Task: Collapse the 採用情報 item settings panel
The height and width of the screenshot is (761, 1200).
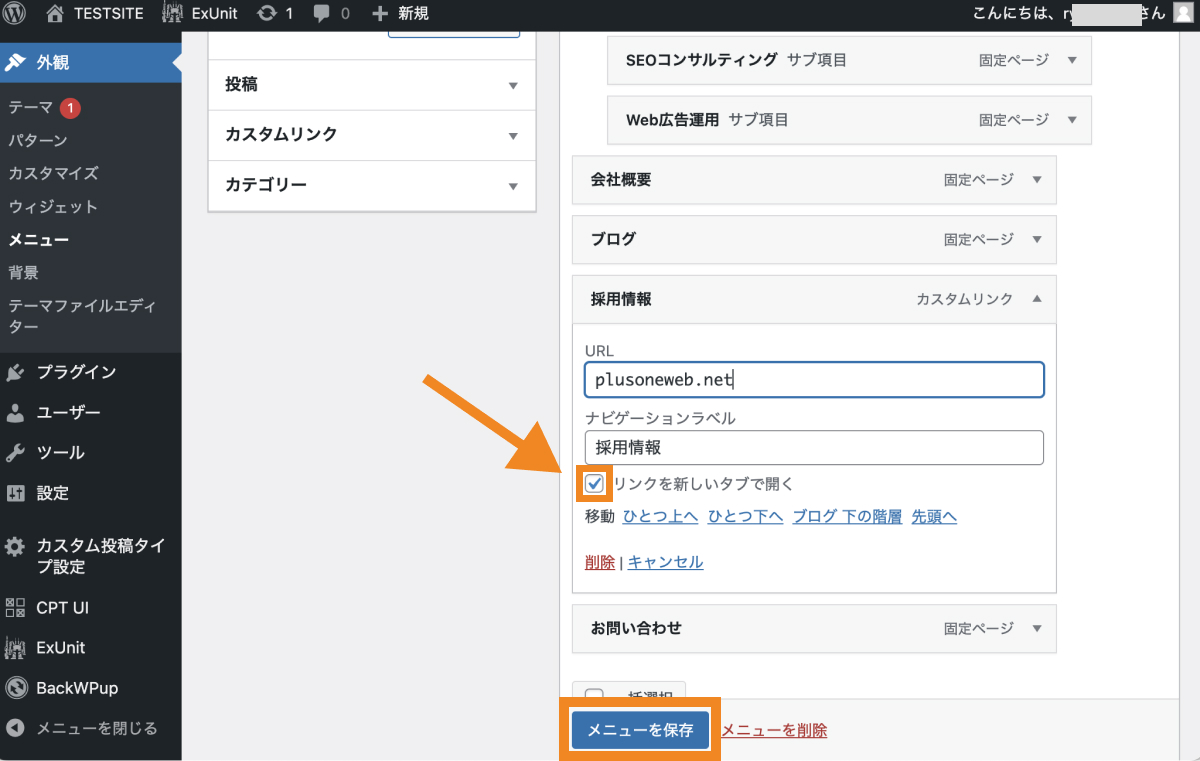Action: tap(1036, 299)
